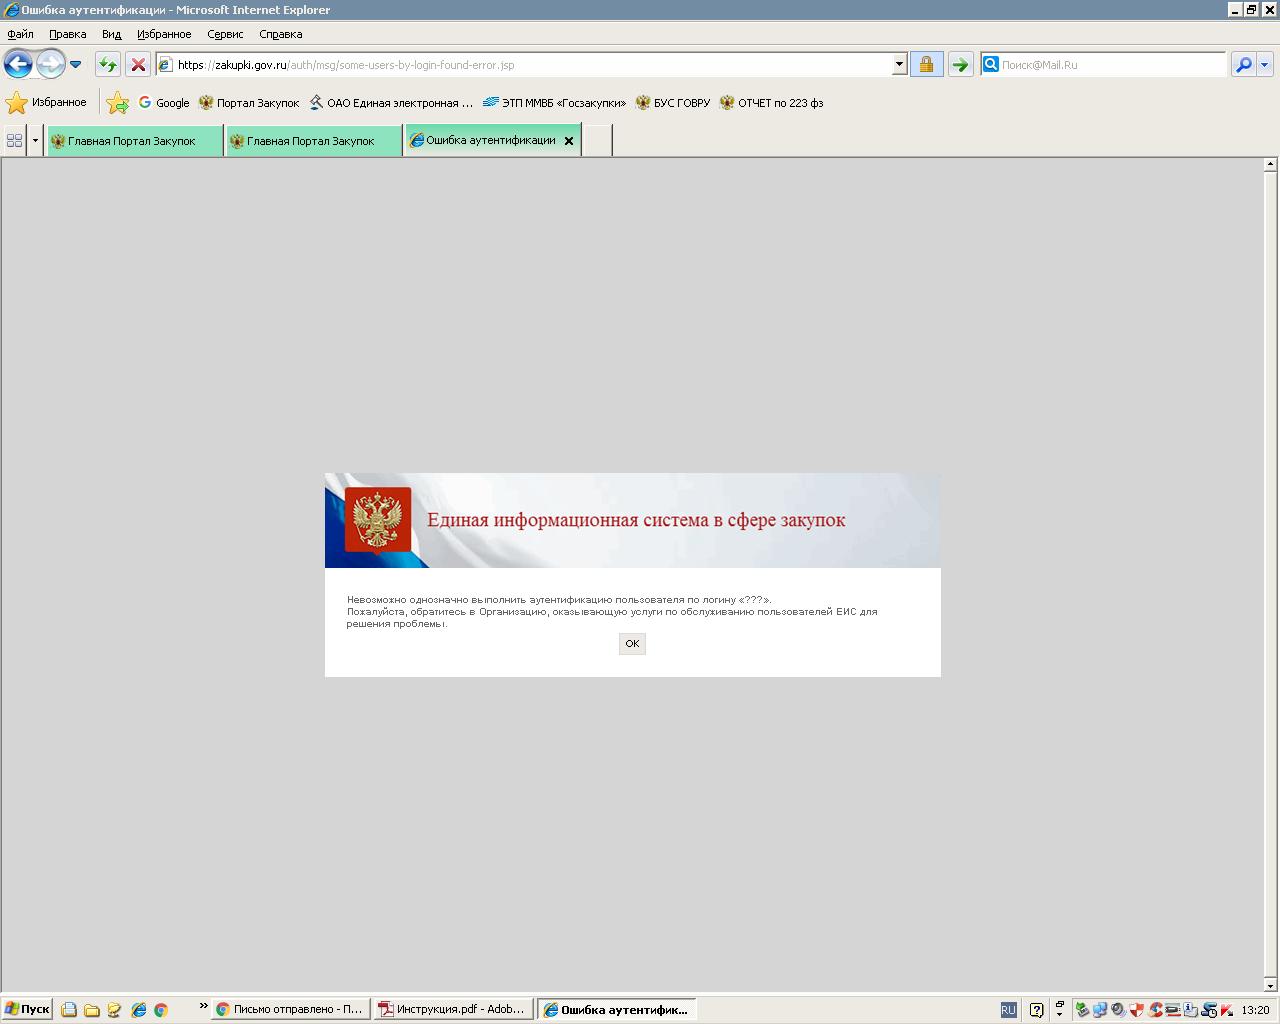Expand the search provider dropdown
The width and height of the screenshot is (1280, 1024).
click(1265, 65)
